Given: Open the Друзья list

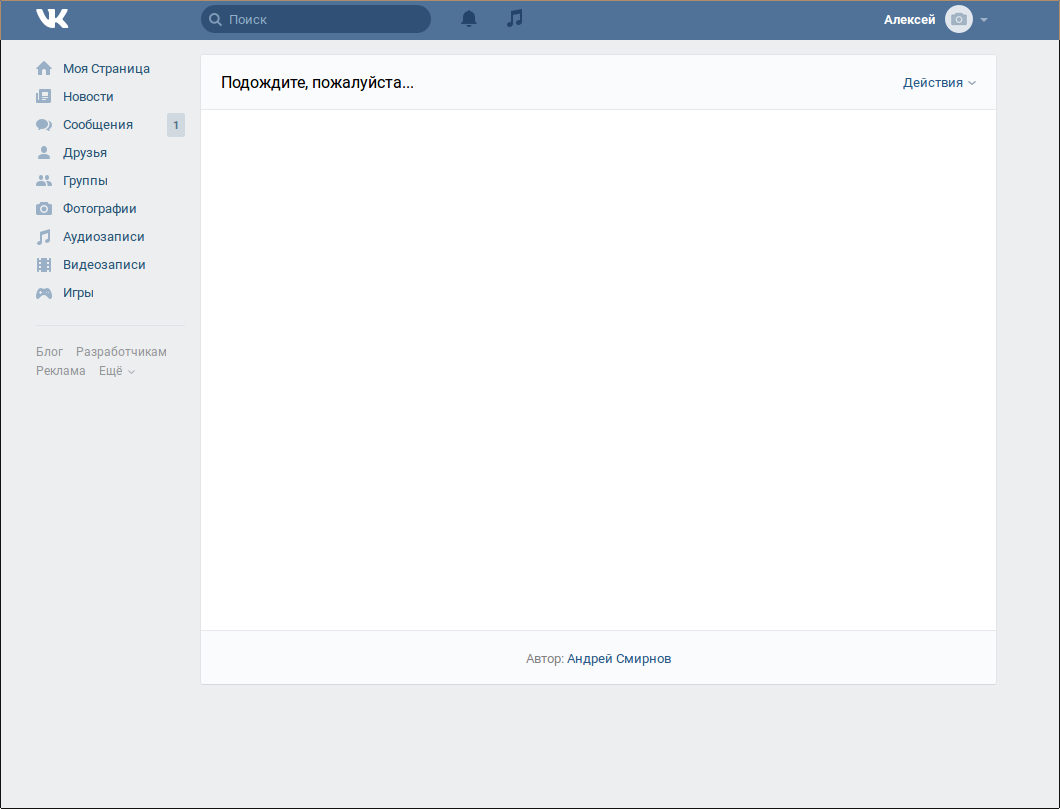Looking at the screenshot, I should (x=85, y=153).
